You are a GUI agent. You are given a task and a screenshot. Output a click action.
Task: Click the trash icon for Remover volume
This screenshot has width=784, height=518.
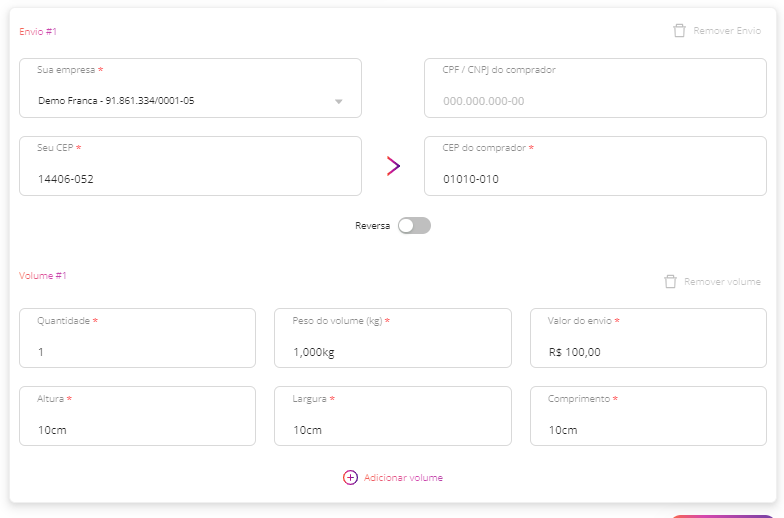(670, 282)
